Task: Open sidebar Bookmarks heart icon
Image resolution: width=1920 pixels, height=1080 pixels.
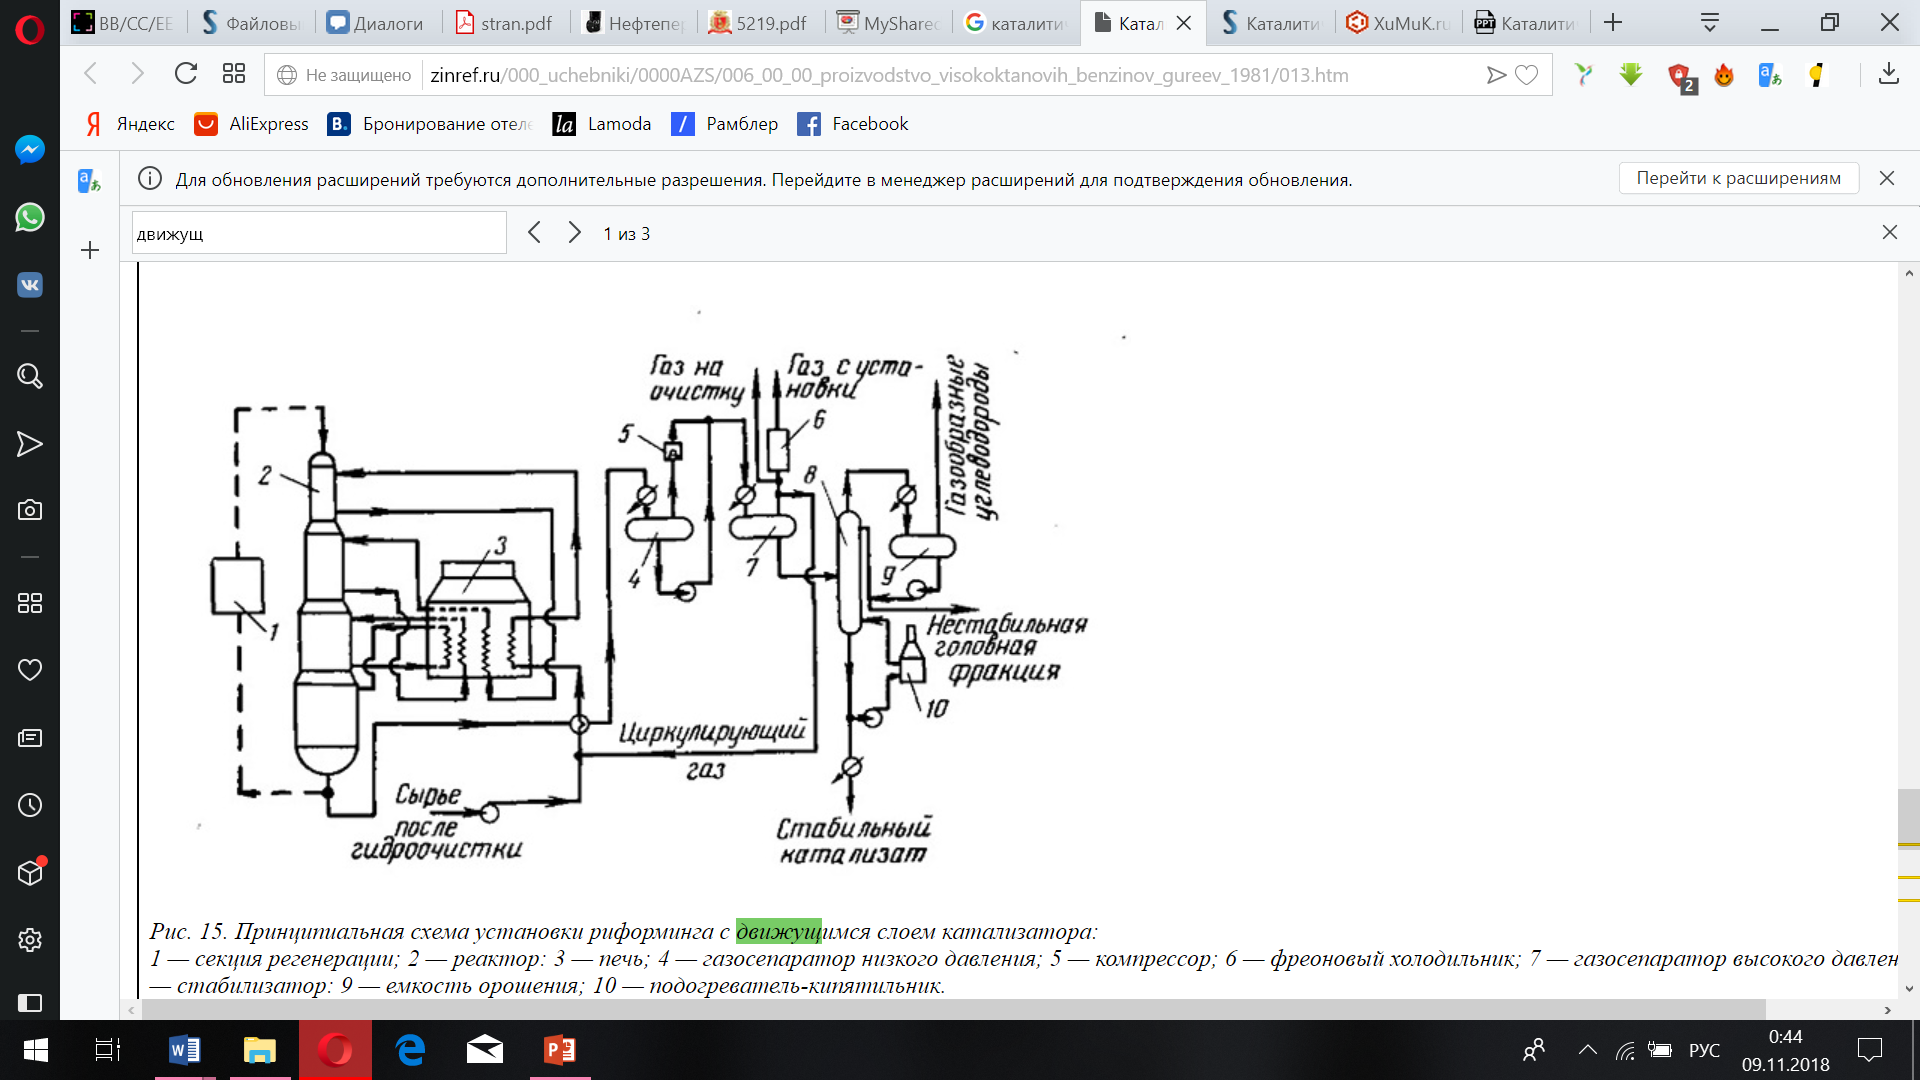Action: [30, 670]
